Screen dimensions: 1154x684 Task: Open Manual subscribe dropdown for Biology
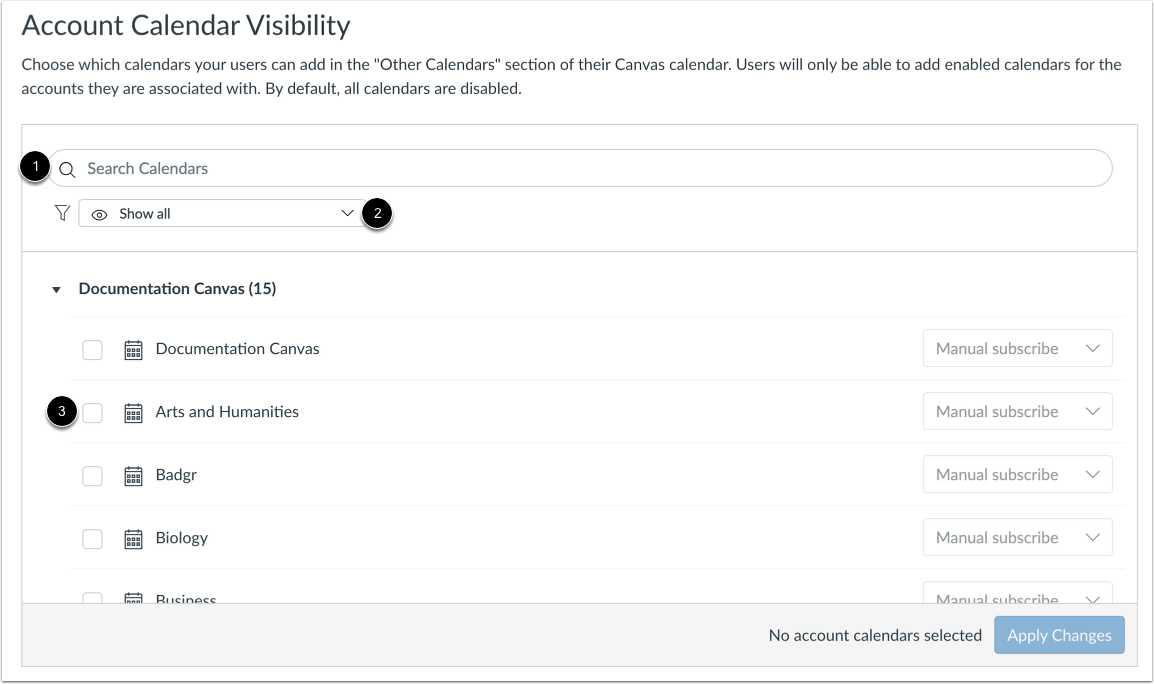[x=1017, y=537]
